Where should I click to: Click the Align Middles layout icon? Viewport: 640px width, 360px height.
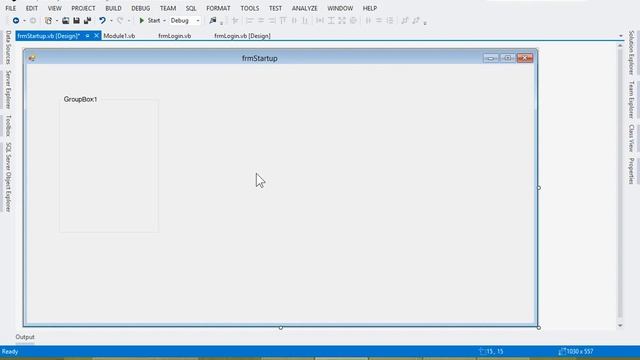tap(294, 20)
